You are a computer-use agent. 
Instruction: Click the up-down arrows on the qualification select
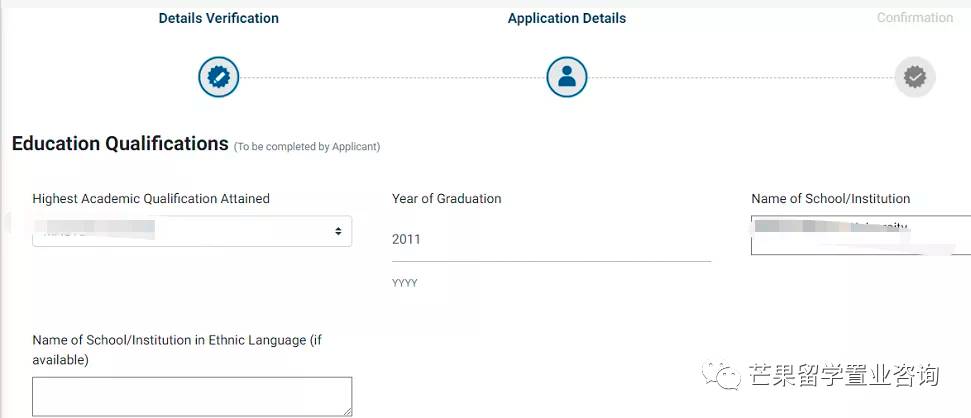click(338, 231)
